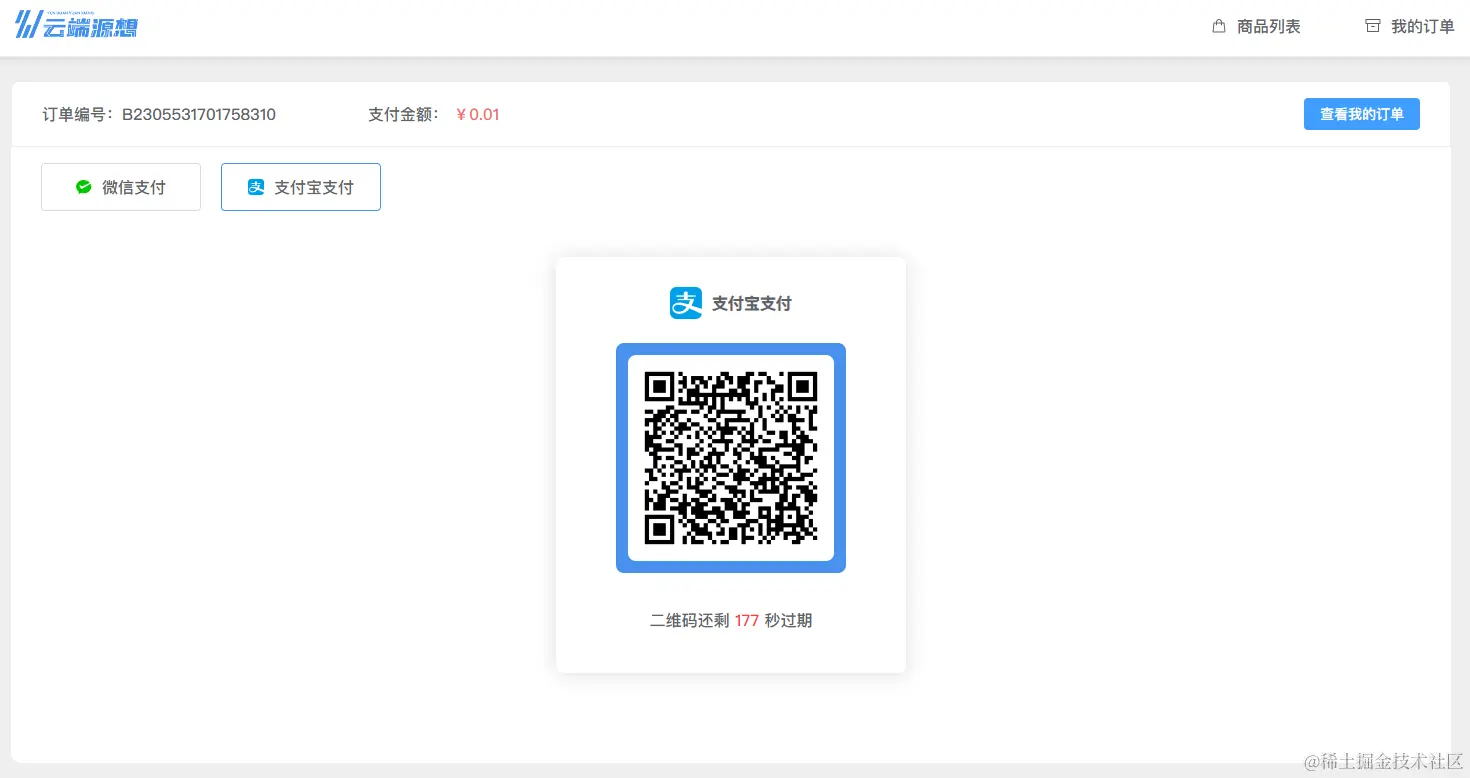The height and width of the screenshot is (778, 1470).
Task: Open 商品列表 in the top navigation
Action: tap(1268, 27)
